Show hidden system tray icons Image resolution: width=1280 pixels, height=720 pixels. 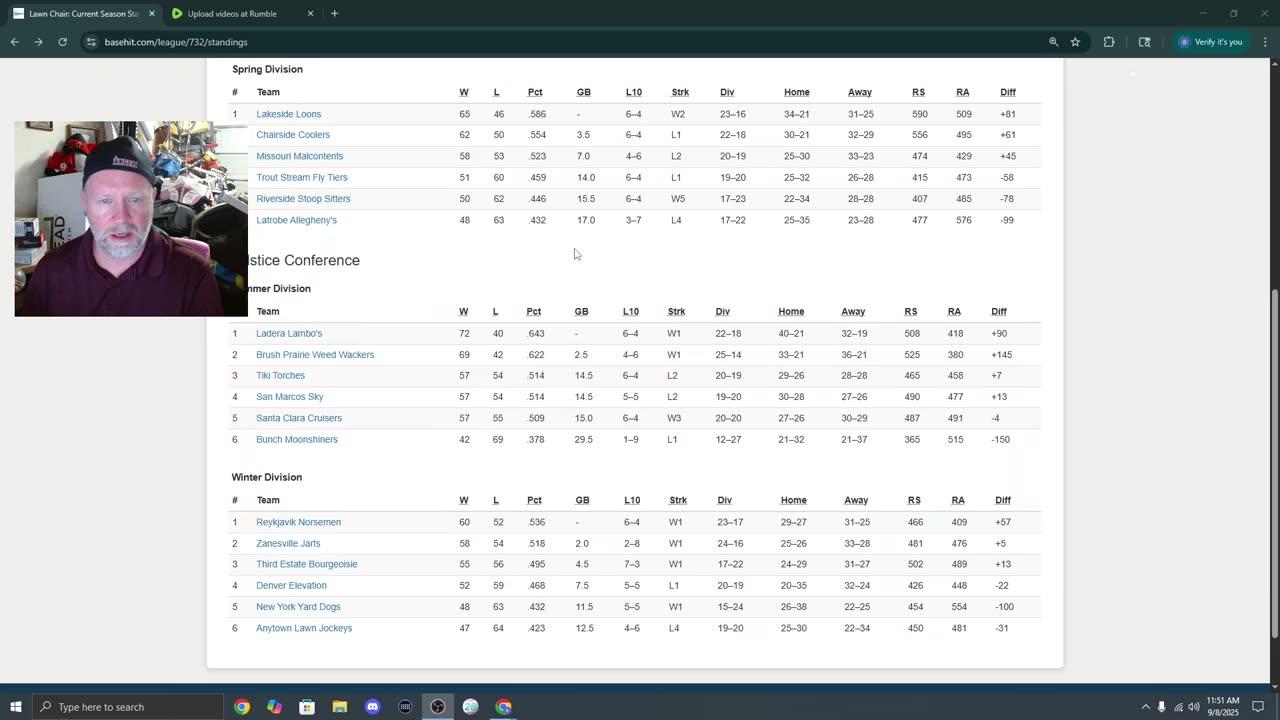tap(1145, 707)
